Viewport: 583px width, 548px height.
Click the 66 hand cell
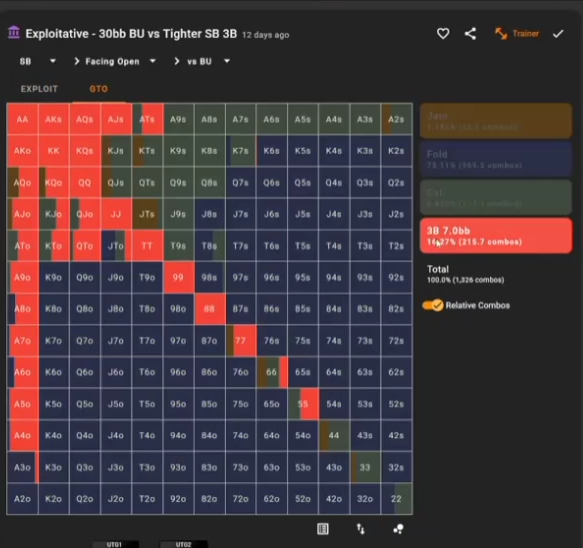(x=271, y=372)
